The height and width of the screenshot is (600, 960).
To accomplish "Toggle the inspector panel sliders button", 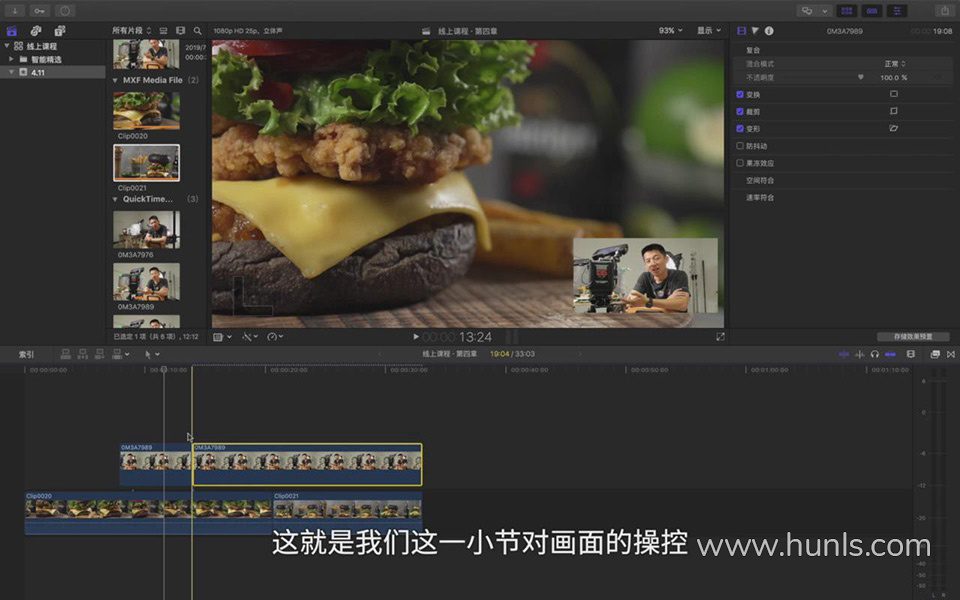I will pos(897,10).
